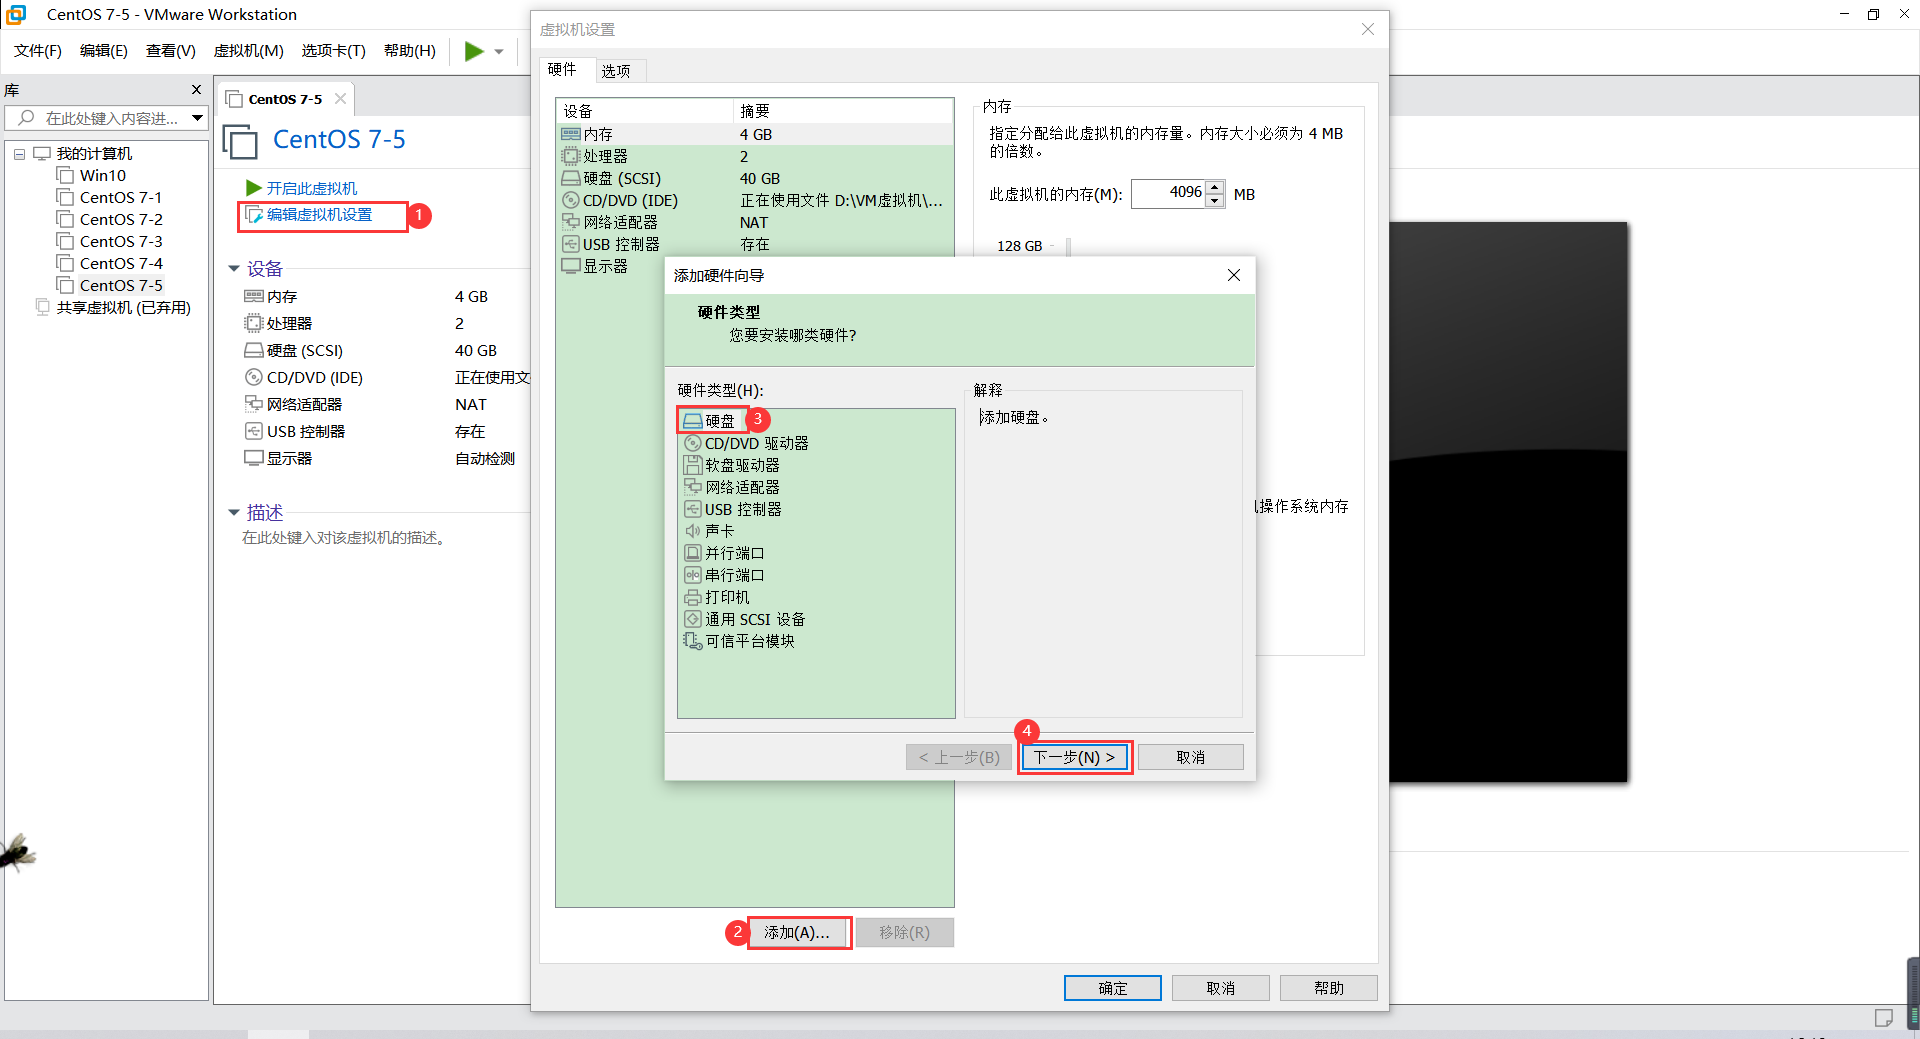Screen dimensions: 1920x1039
Task: Click 取消 at the bottom of VM settings
Action: click(1221, 988)
